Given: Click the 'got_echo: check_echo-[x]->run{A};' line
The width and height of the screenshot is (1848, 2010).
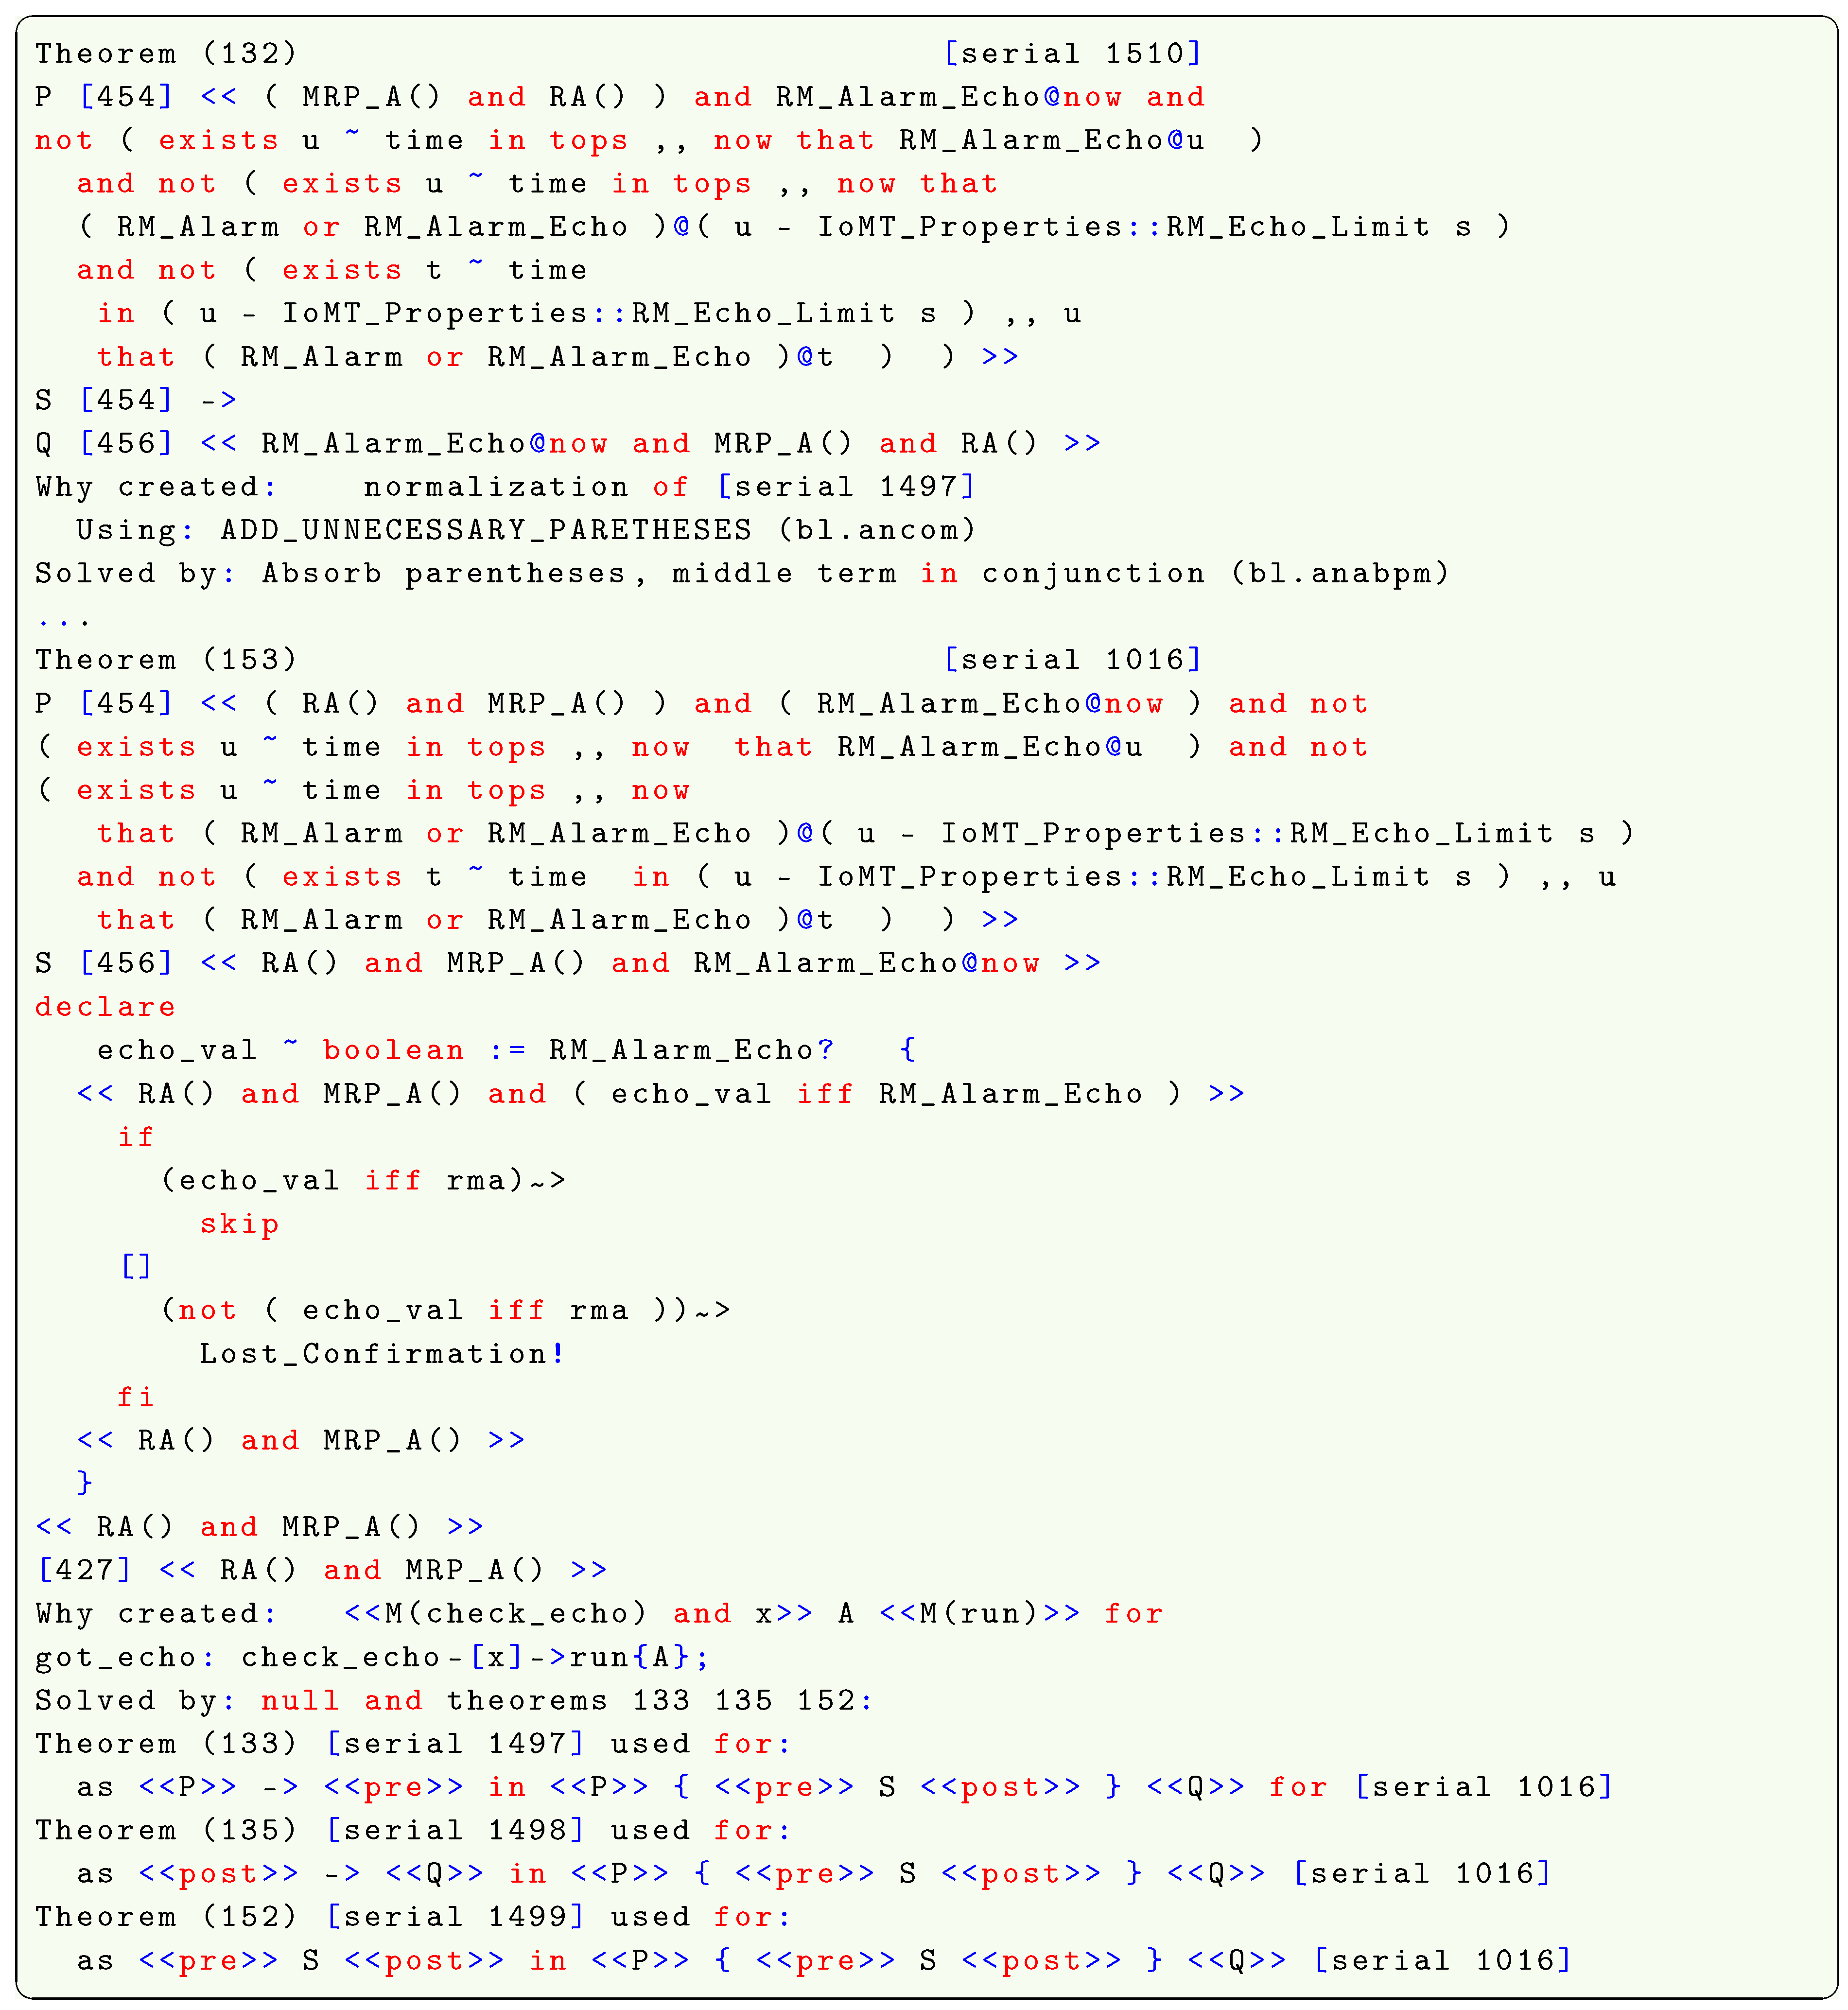Looking at the screenshot, I should [372, 1657].
